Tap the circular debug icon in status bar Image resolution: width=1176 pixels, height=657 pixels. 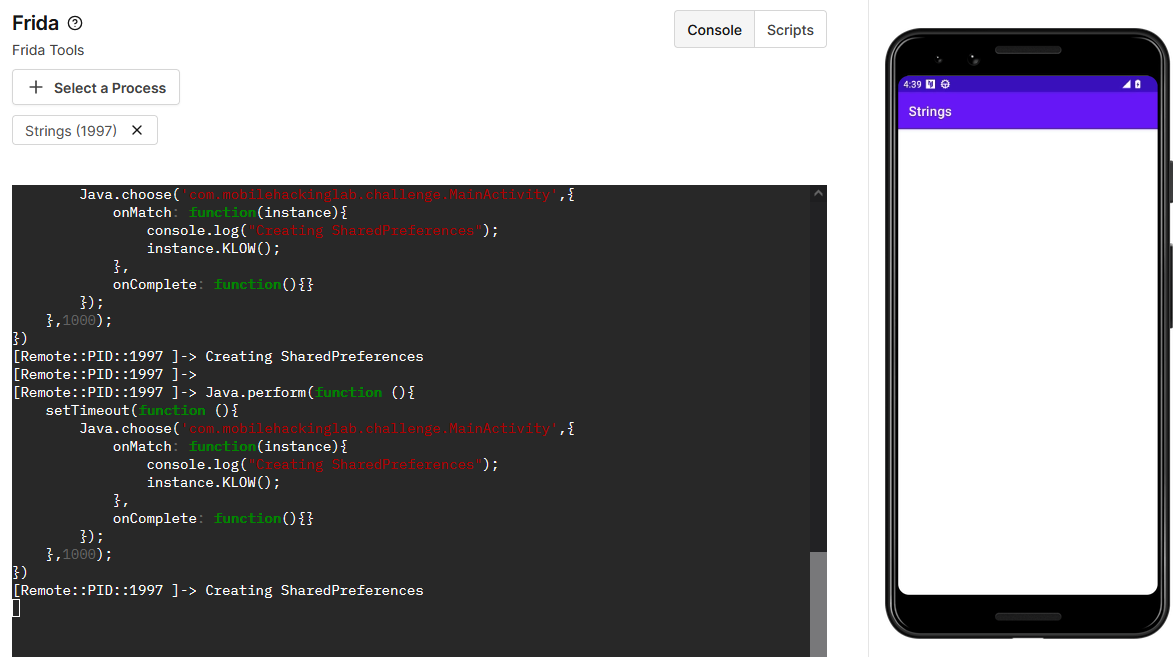(x=945, y=84)
